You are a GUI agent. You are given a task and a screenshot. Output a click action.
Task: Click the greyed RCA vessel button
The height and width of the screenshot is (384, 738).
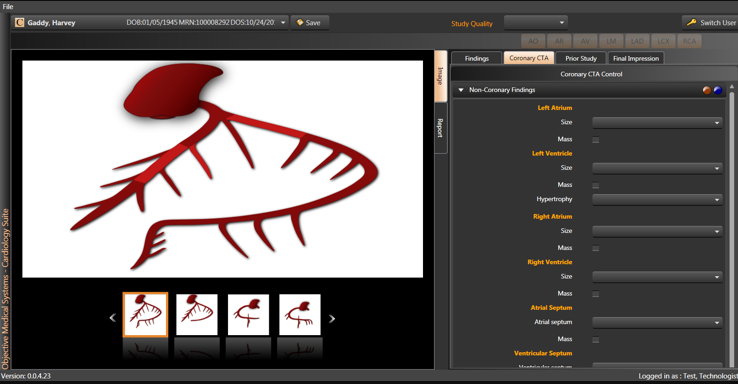click(x=690, y=41)
